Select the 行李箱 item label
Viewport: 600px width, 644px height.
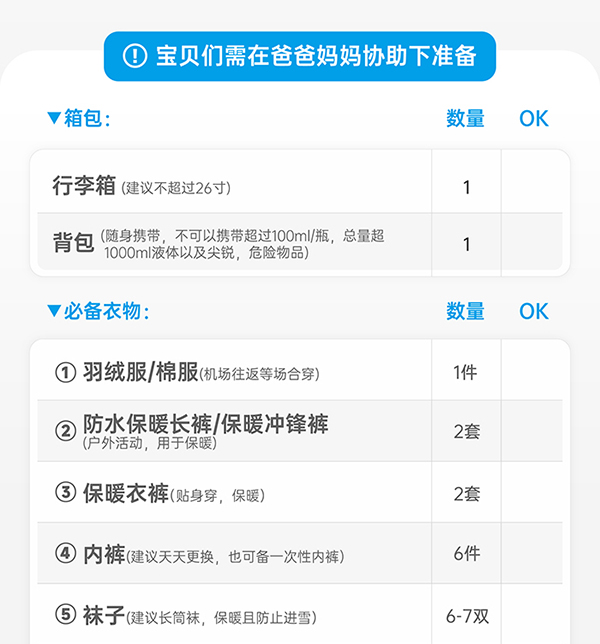(84, 186)
